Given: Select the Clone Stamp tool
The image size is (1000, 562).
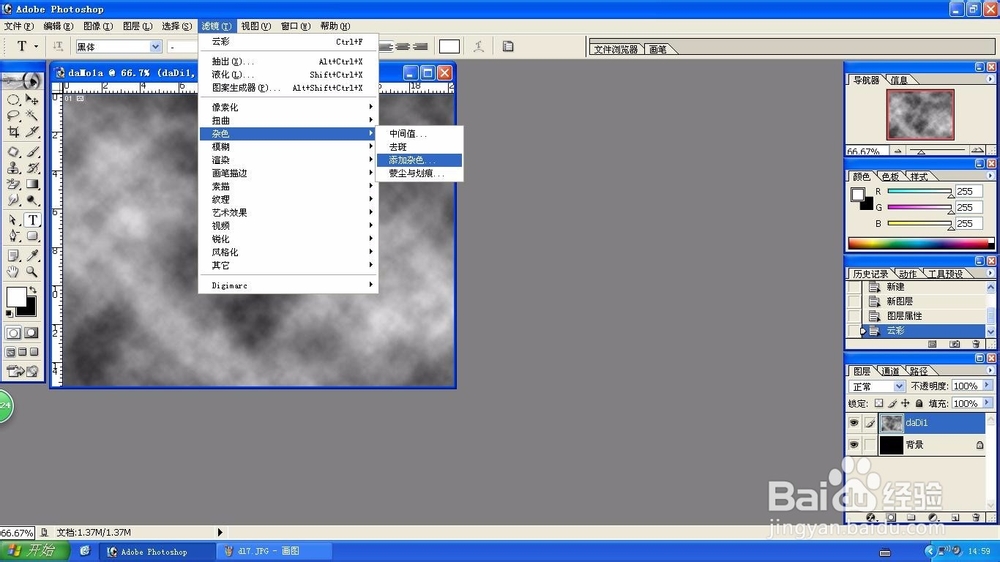Looking at the screenshot, I should 13,168.
